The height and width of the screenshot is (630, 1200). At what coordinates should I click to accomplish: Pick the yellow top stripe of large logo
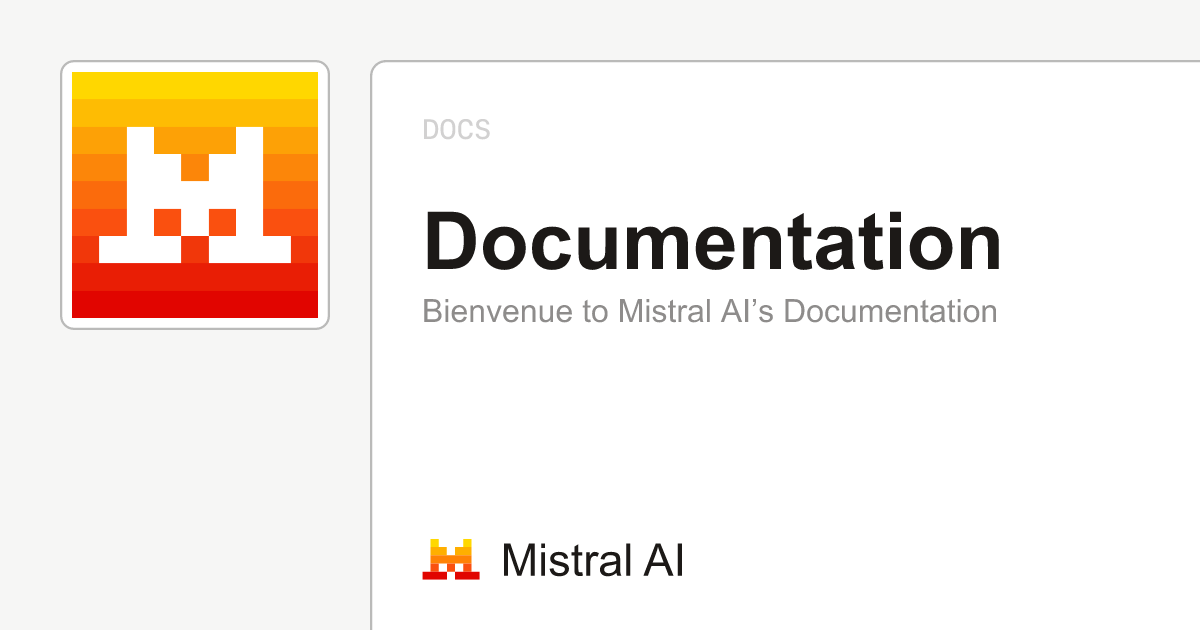tap(195, 85)
